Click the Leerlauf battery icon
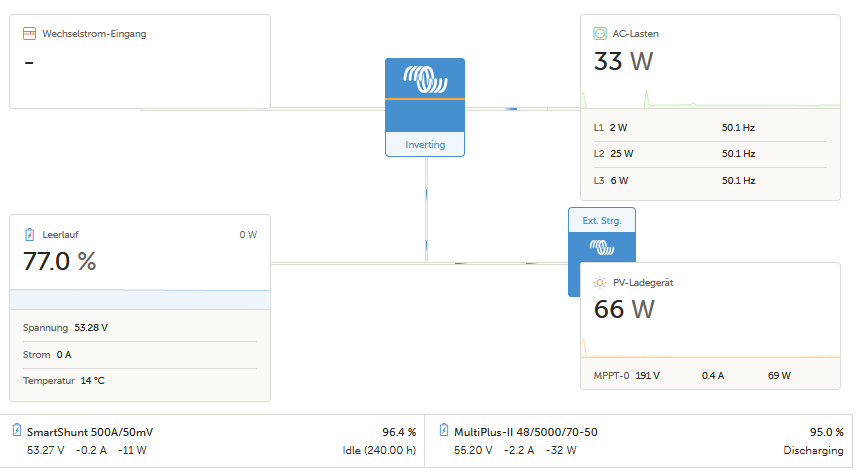The width and height of the screenshot is (857, 474). click(x=30, y=234)
